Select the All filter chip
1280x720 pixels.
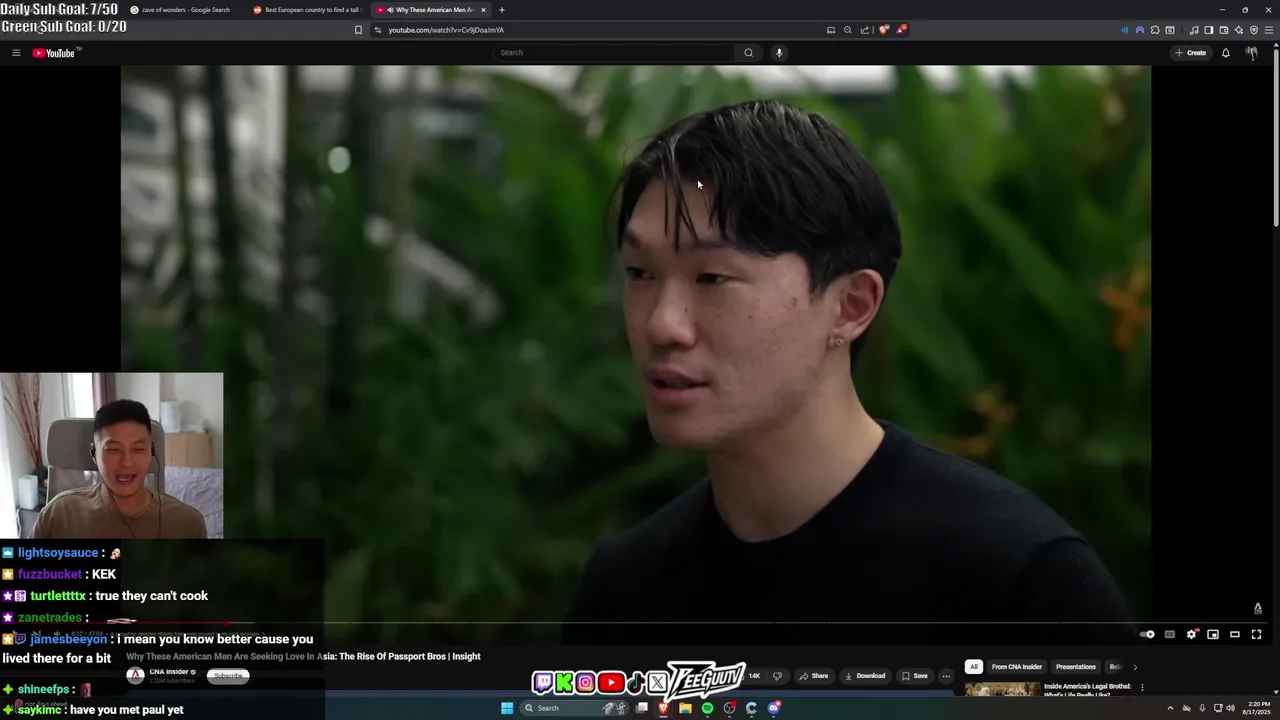point(973,667)
